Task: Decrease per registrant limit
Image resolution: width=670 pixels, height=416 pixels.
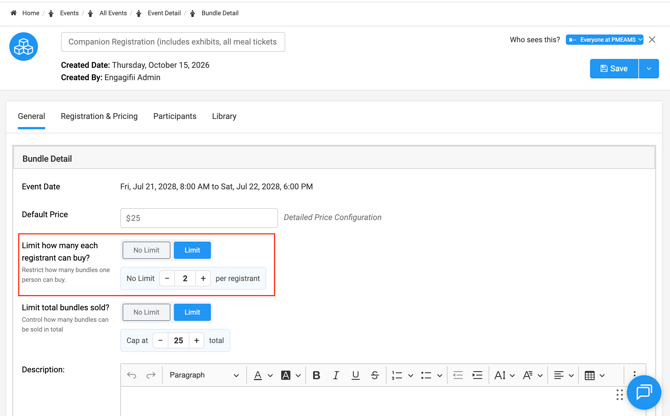Action: click(167, 278)
